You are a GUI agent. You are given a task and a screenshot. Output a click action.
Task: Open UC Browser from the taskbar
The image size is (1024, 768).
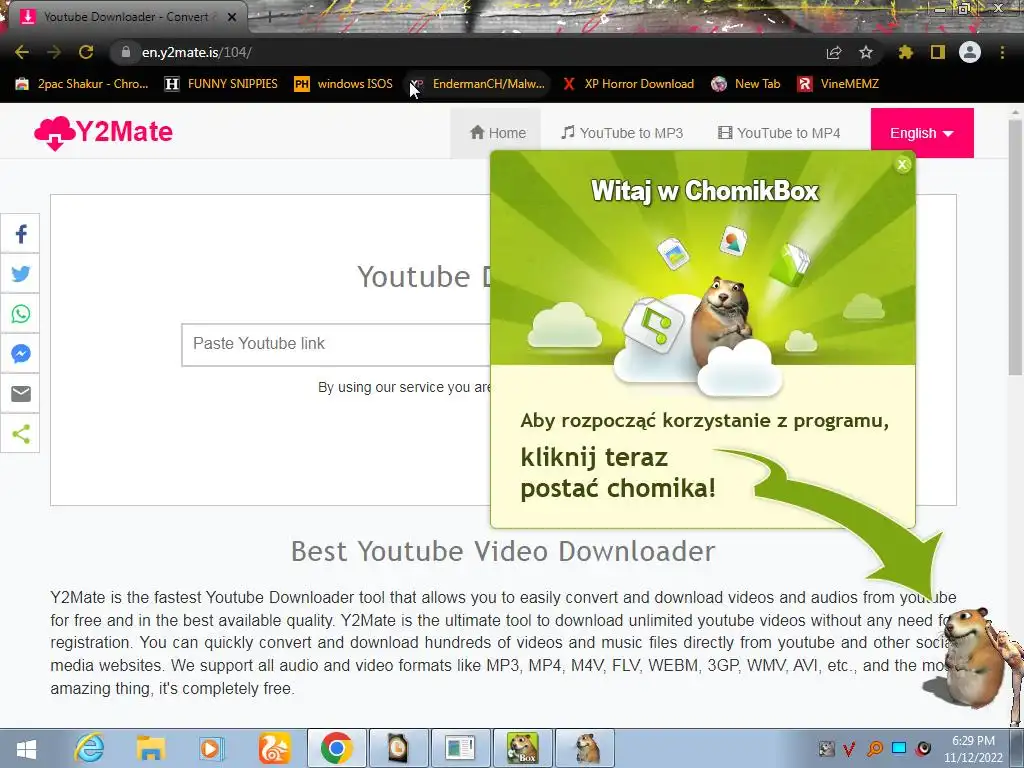[274, 748]
